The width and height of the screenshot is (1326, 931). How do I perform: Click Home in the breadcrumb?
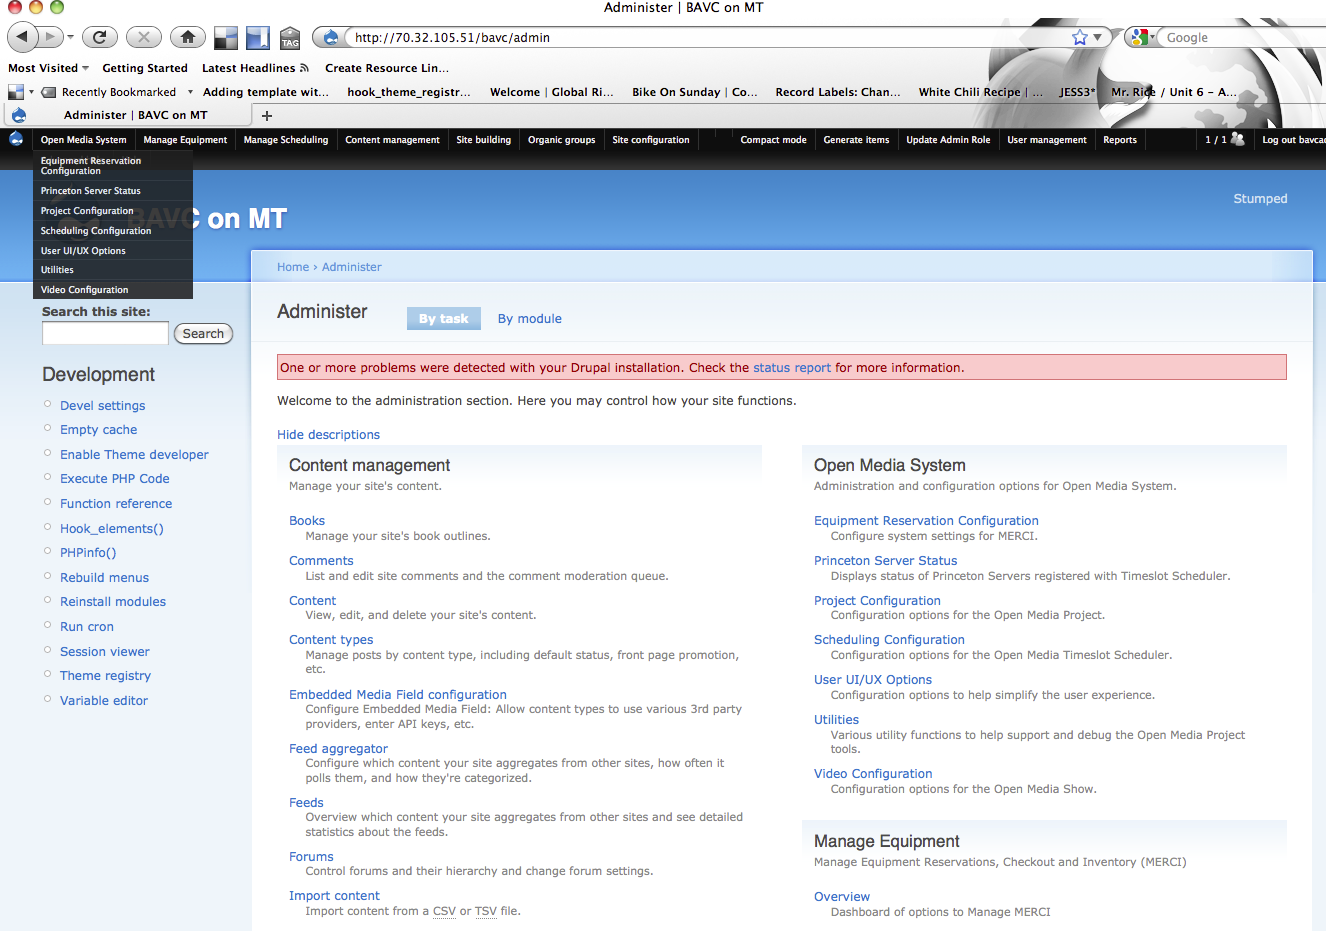click(x=293, y=267)
